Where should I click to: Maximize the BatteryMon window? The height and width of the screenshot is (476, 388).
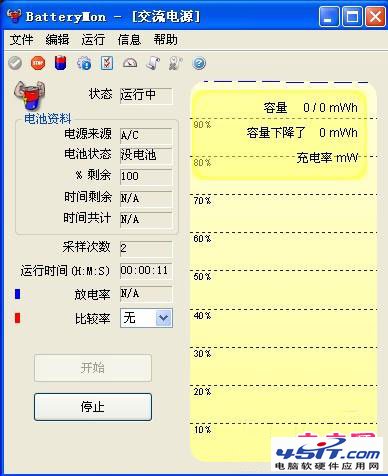(352, 17)
